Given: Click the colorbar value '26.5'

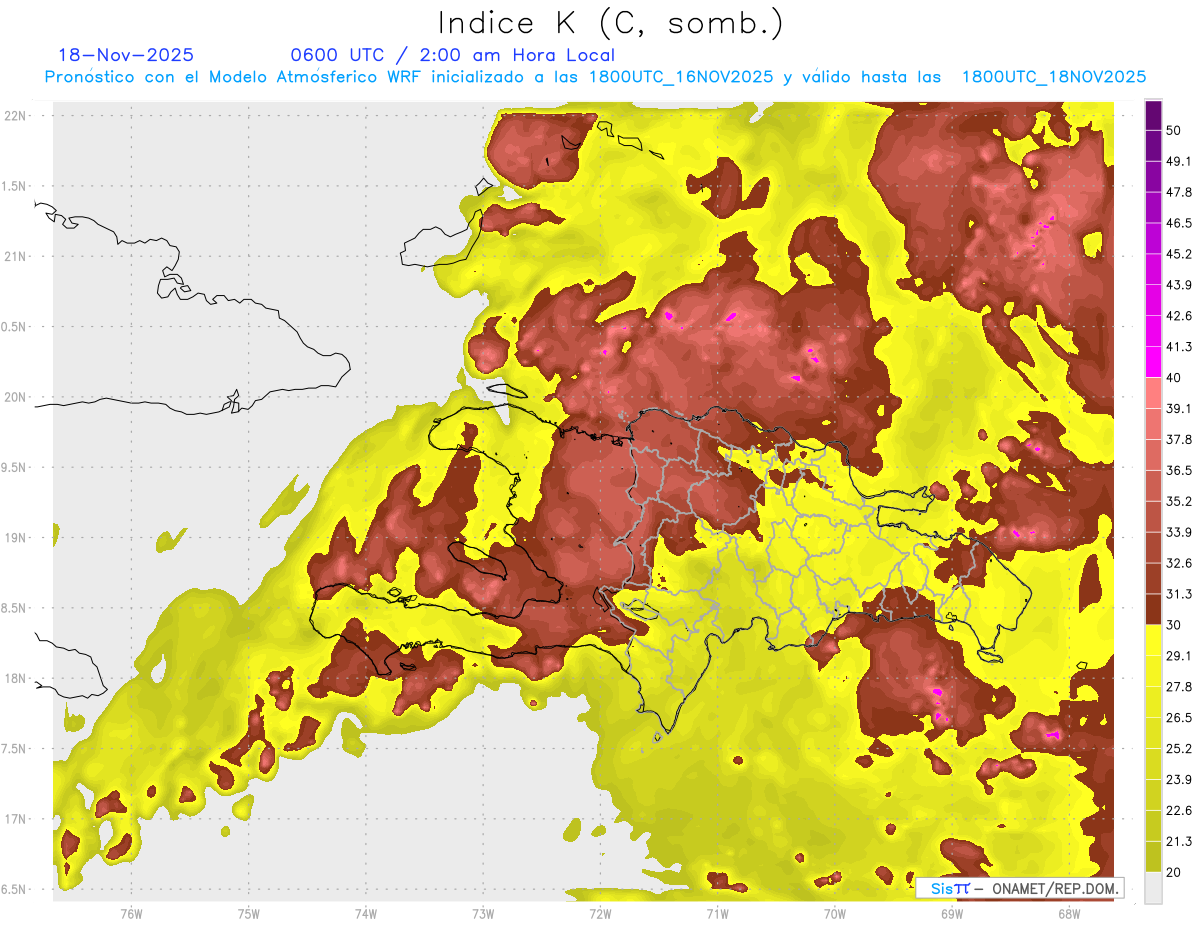Looking at the screenshot, I should point(1179,718).
